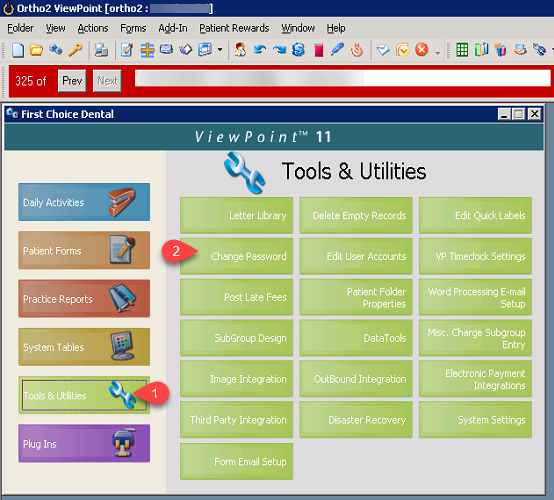Open the Actions menu
Screen dimensions: 554x500
coord(93,28)
